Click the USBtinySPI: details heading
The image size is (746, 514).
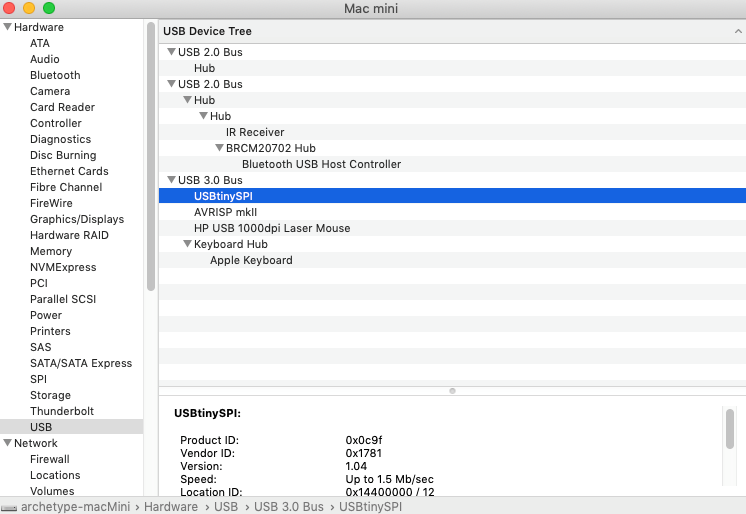207,413
